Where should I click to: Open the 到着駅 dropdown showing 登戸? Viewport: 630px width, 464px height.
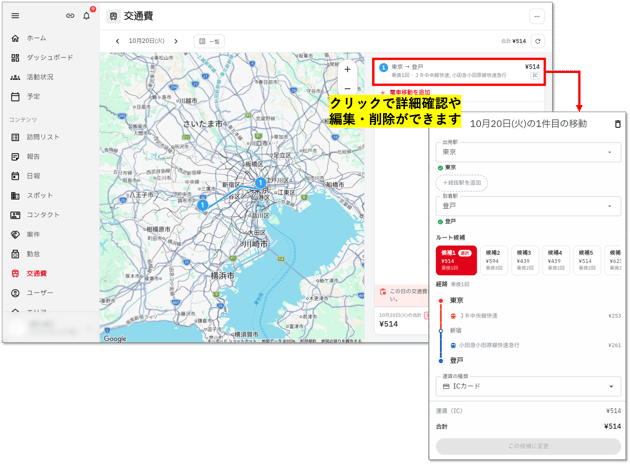point(528,206)
